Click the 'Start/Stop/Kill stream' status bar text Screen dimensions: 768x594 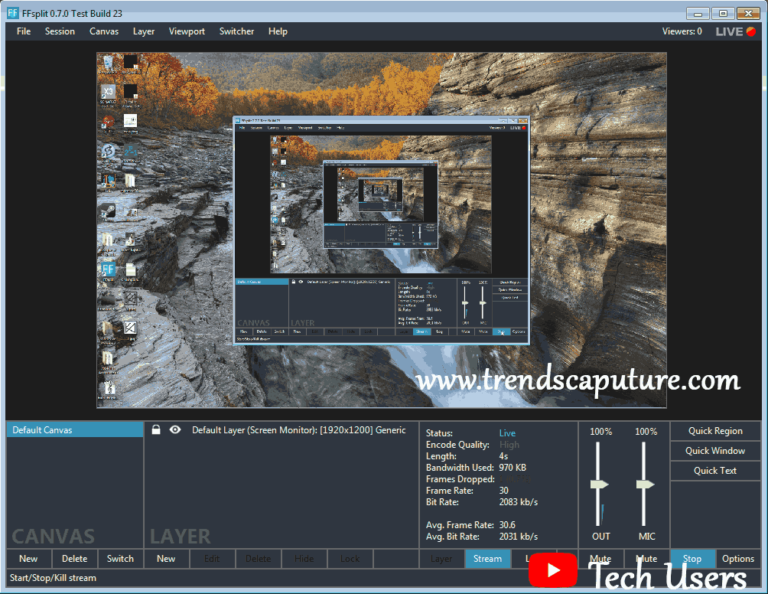tap(53, 578)
